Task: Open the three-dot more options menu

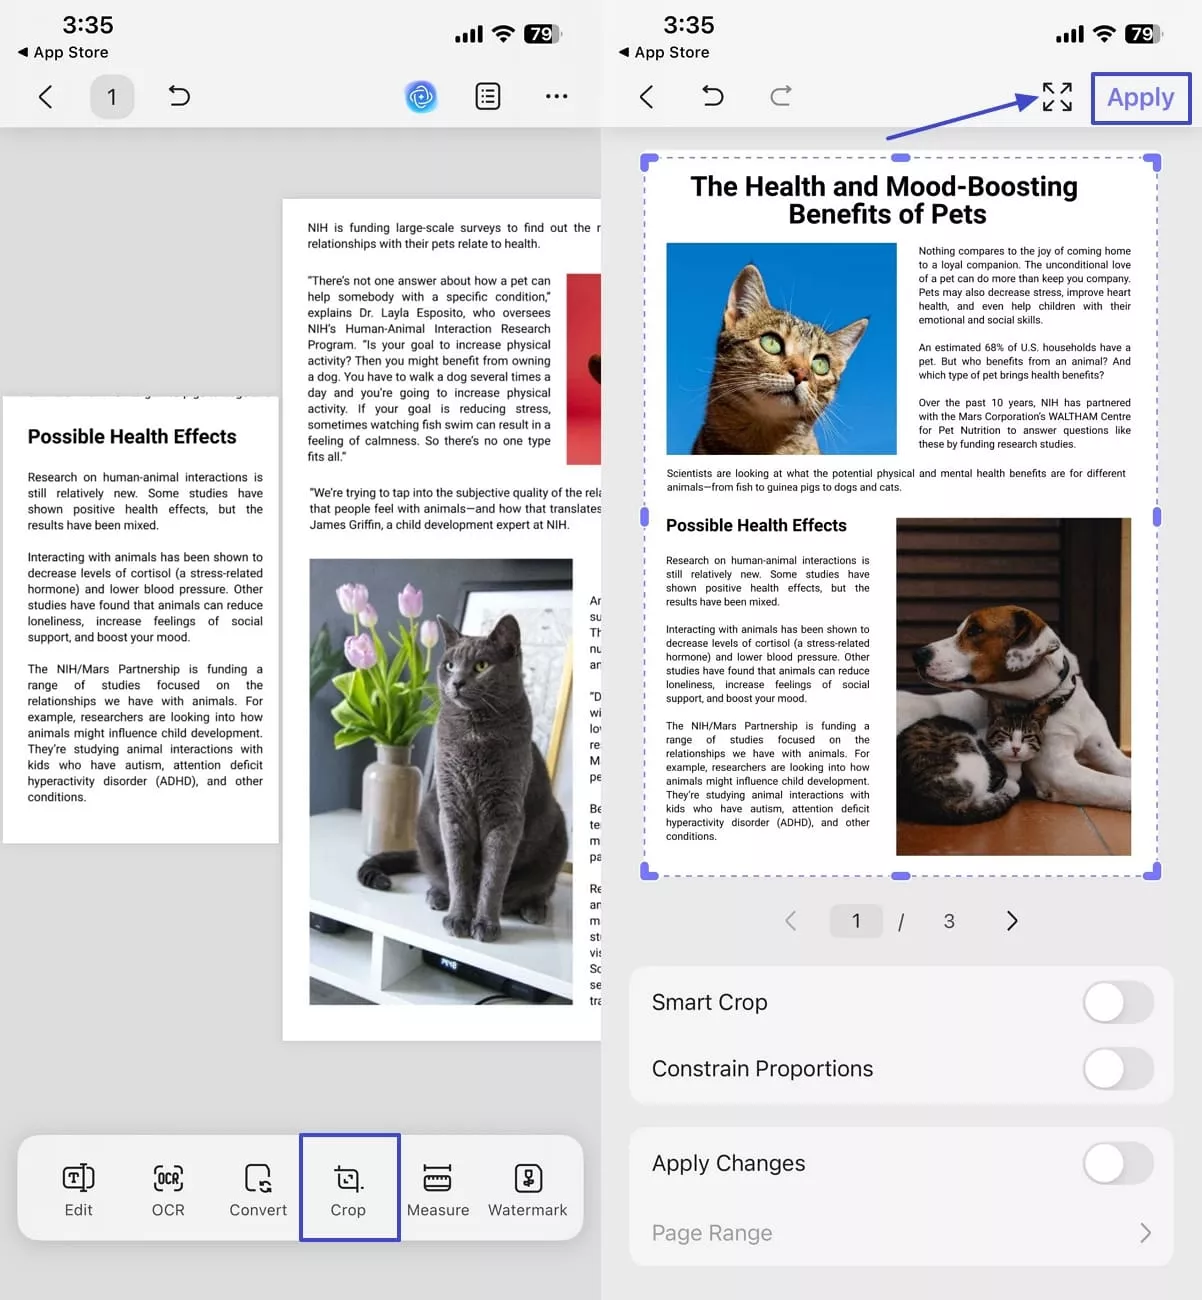Action: point(556,97)
